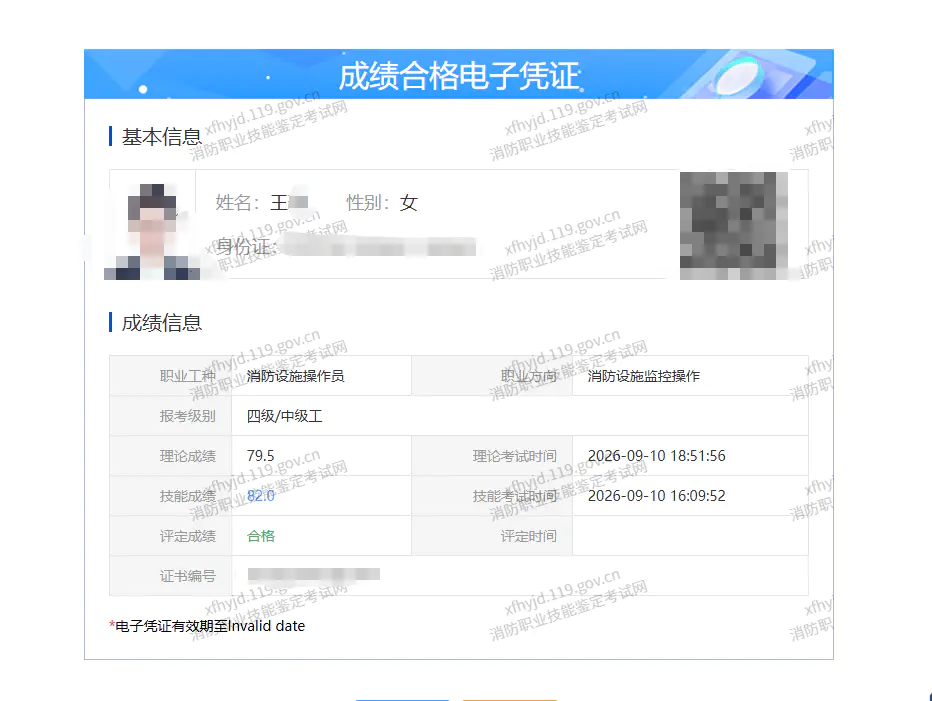Screen dimensions: 932x701
Task: Click the pixelated QR code image
Action: 733,226
